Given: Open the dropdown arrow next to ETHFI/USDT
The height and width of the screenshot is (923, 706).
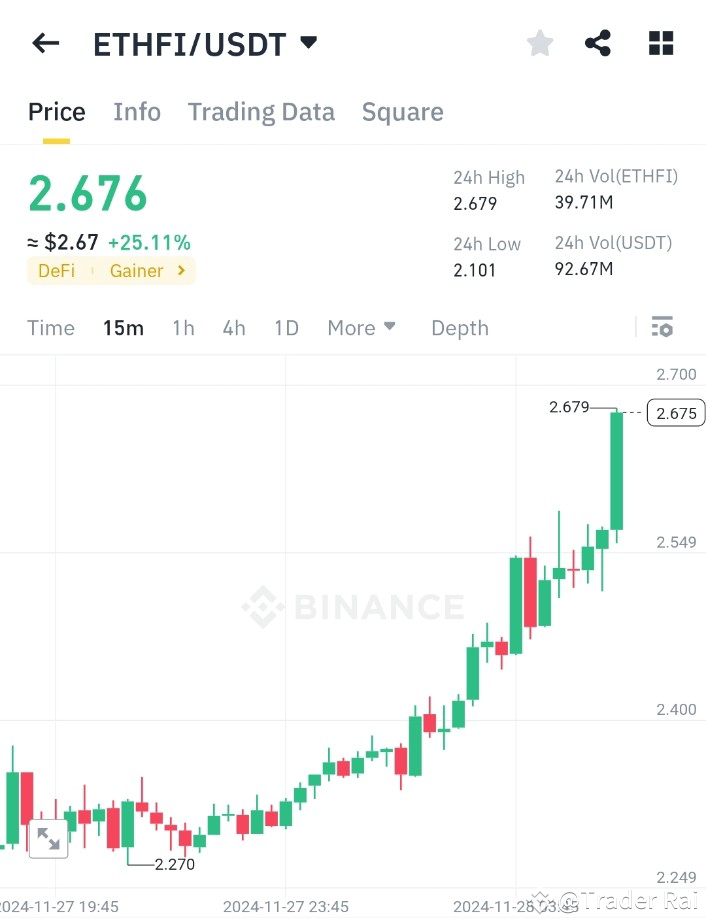Looking at the screenshot, I should point(308,42).
